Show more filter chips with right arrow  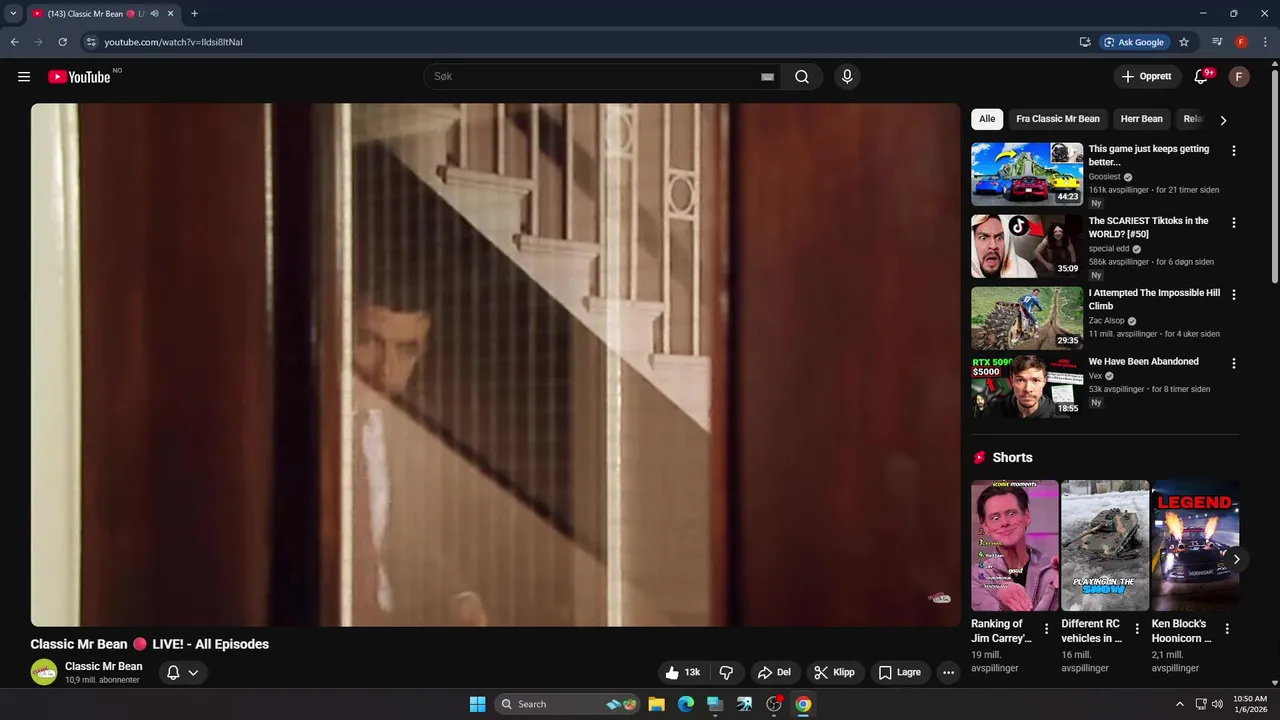click(x=1222, y=120)
